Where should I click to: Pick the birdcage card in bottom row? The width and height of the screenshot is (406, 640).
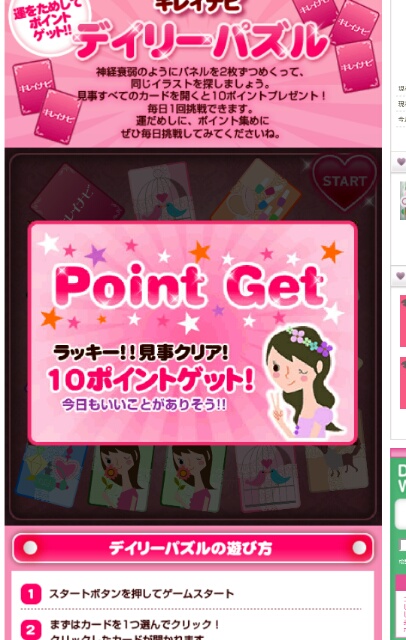[x=267, y=478]
